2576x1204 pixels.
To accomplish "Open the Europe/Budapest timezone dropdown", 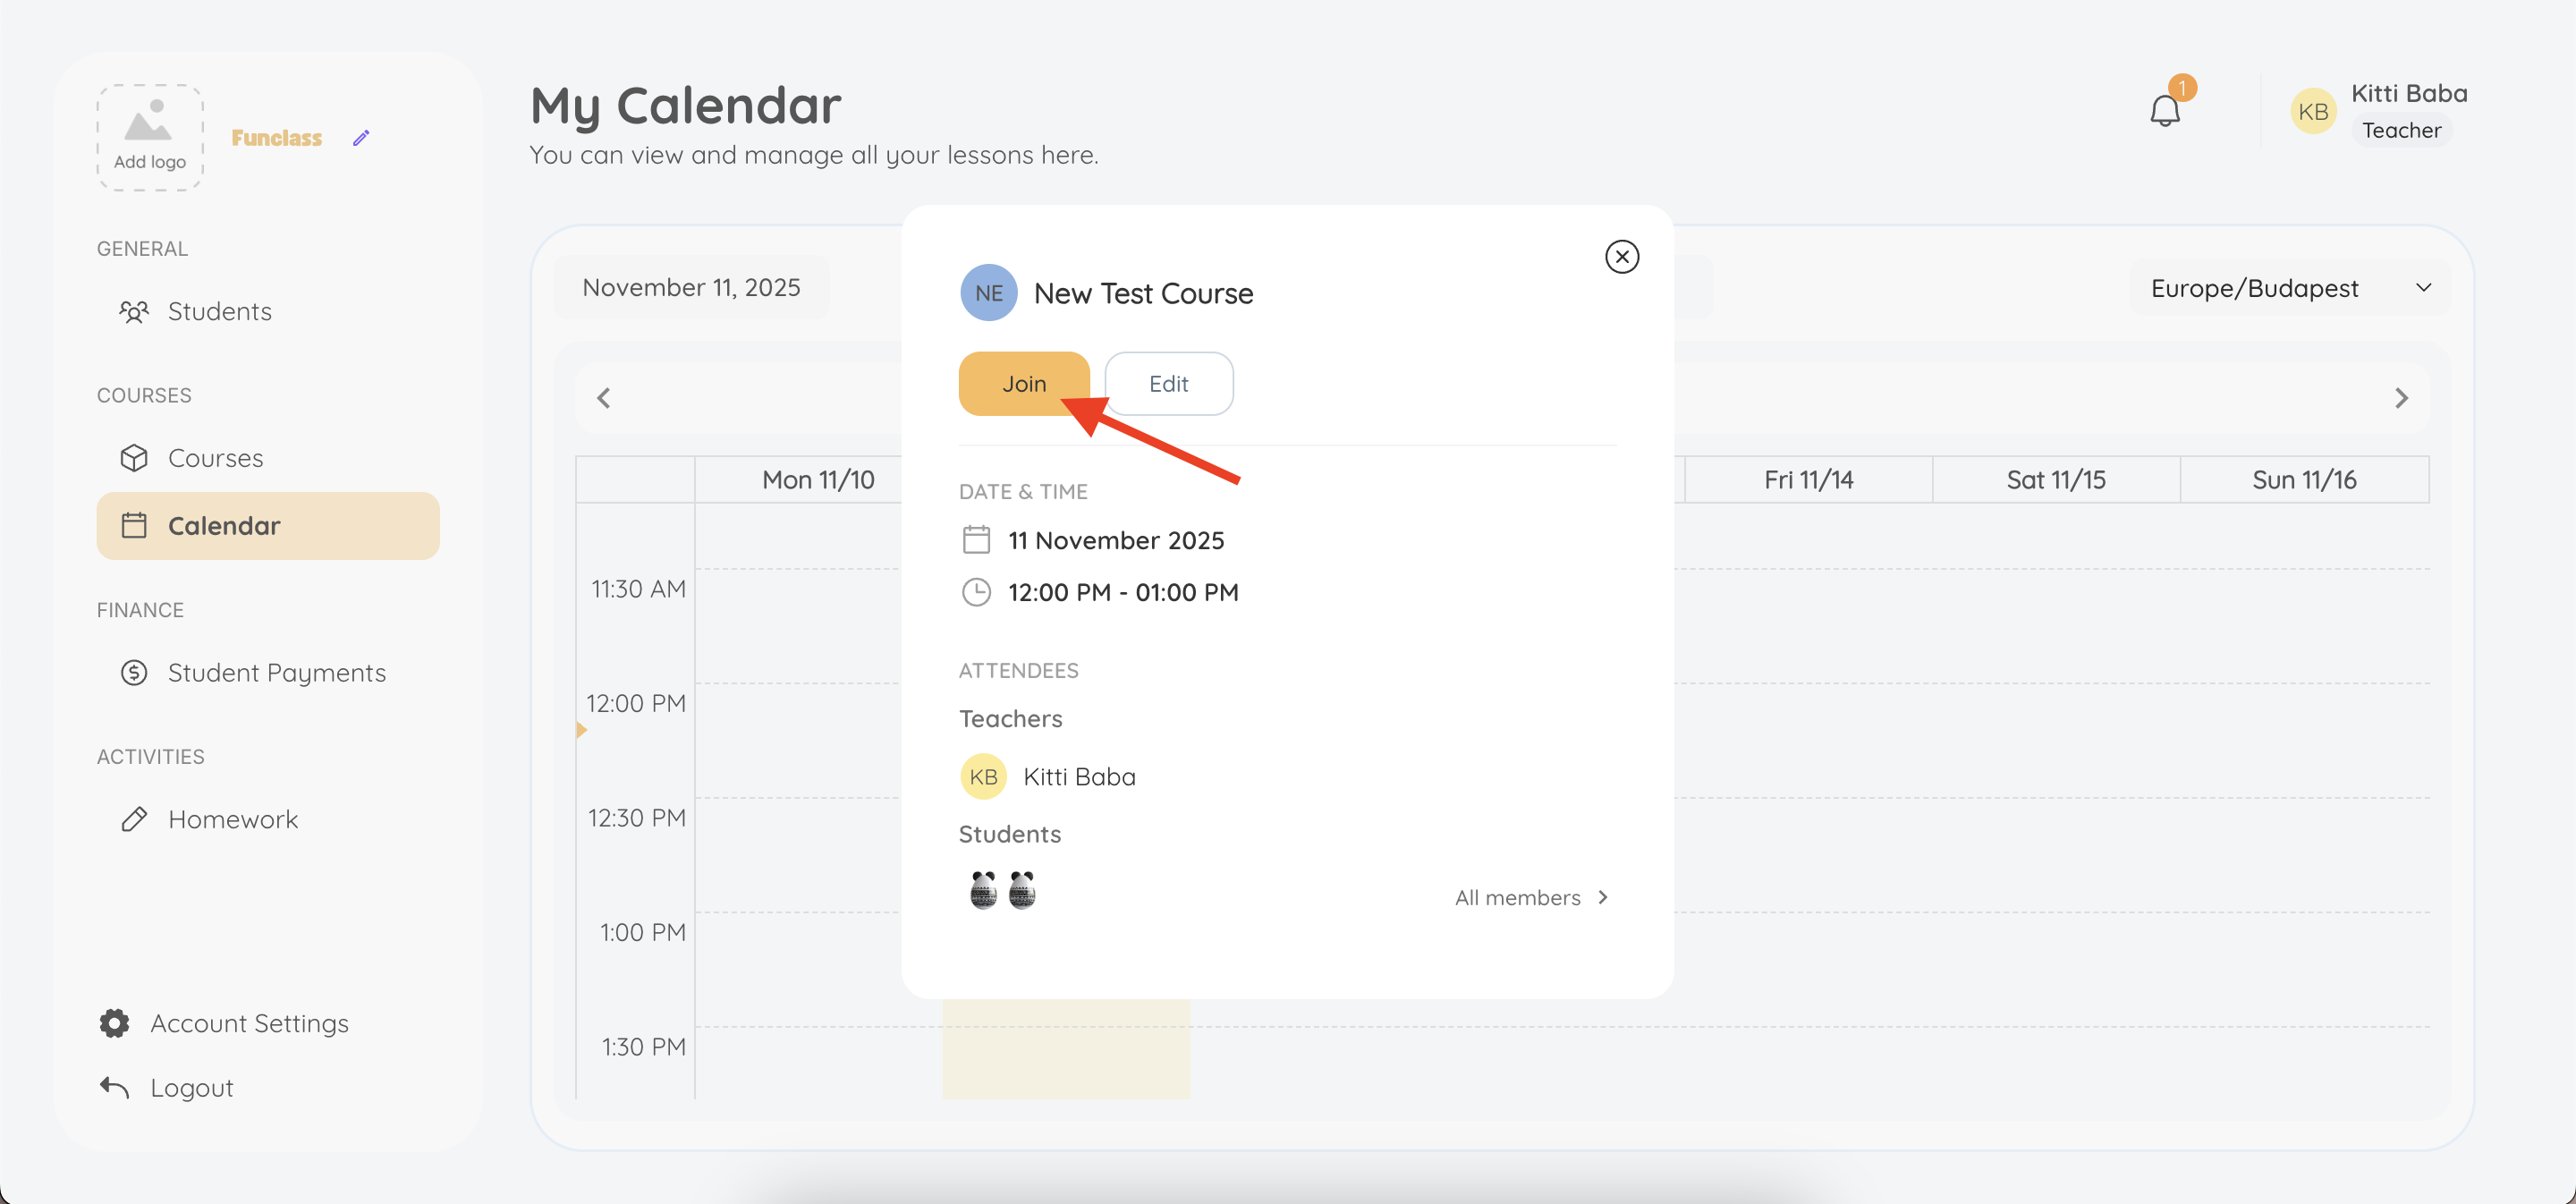I will (x=2289, y=288).
